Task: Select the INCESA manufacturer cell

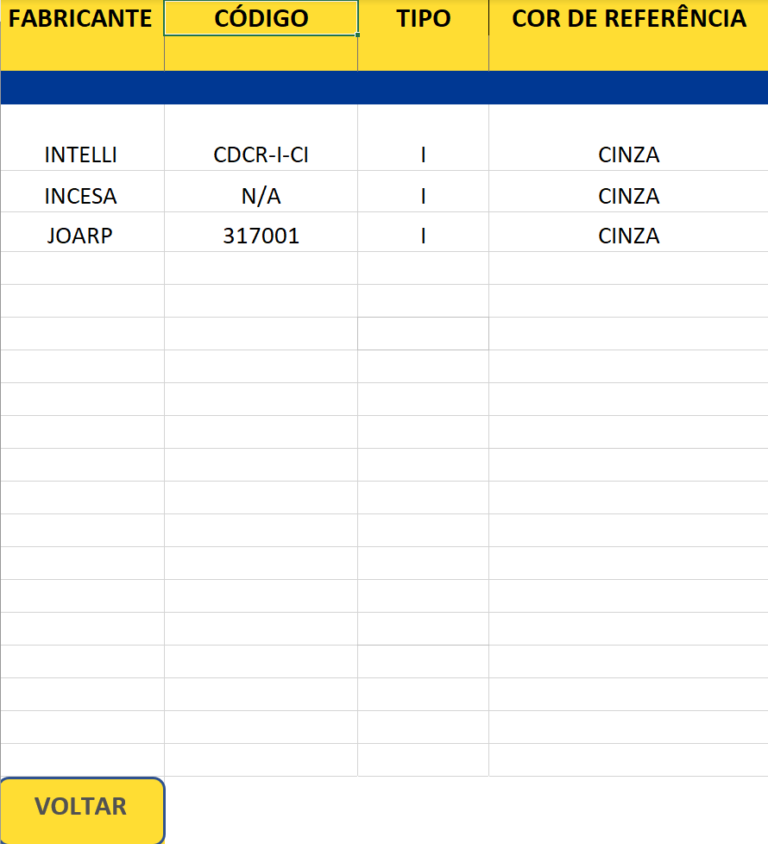Action: click(81, 196)
